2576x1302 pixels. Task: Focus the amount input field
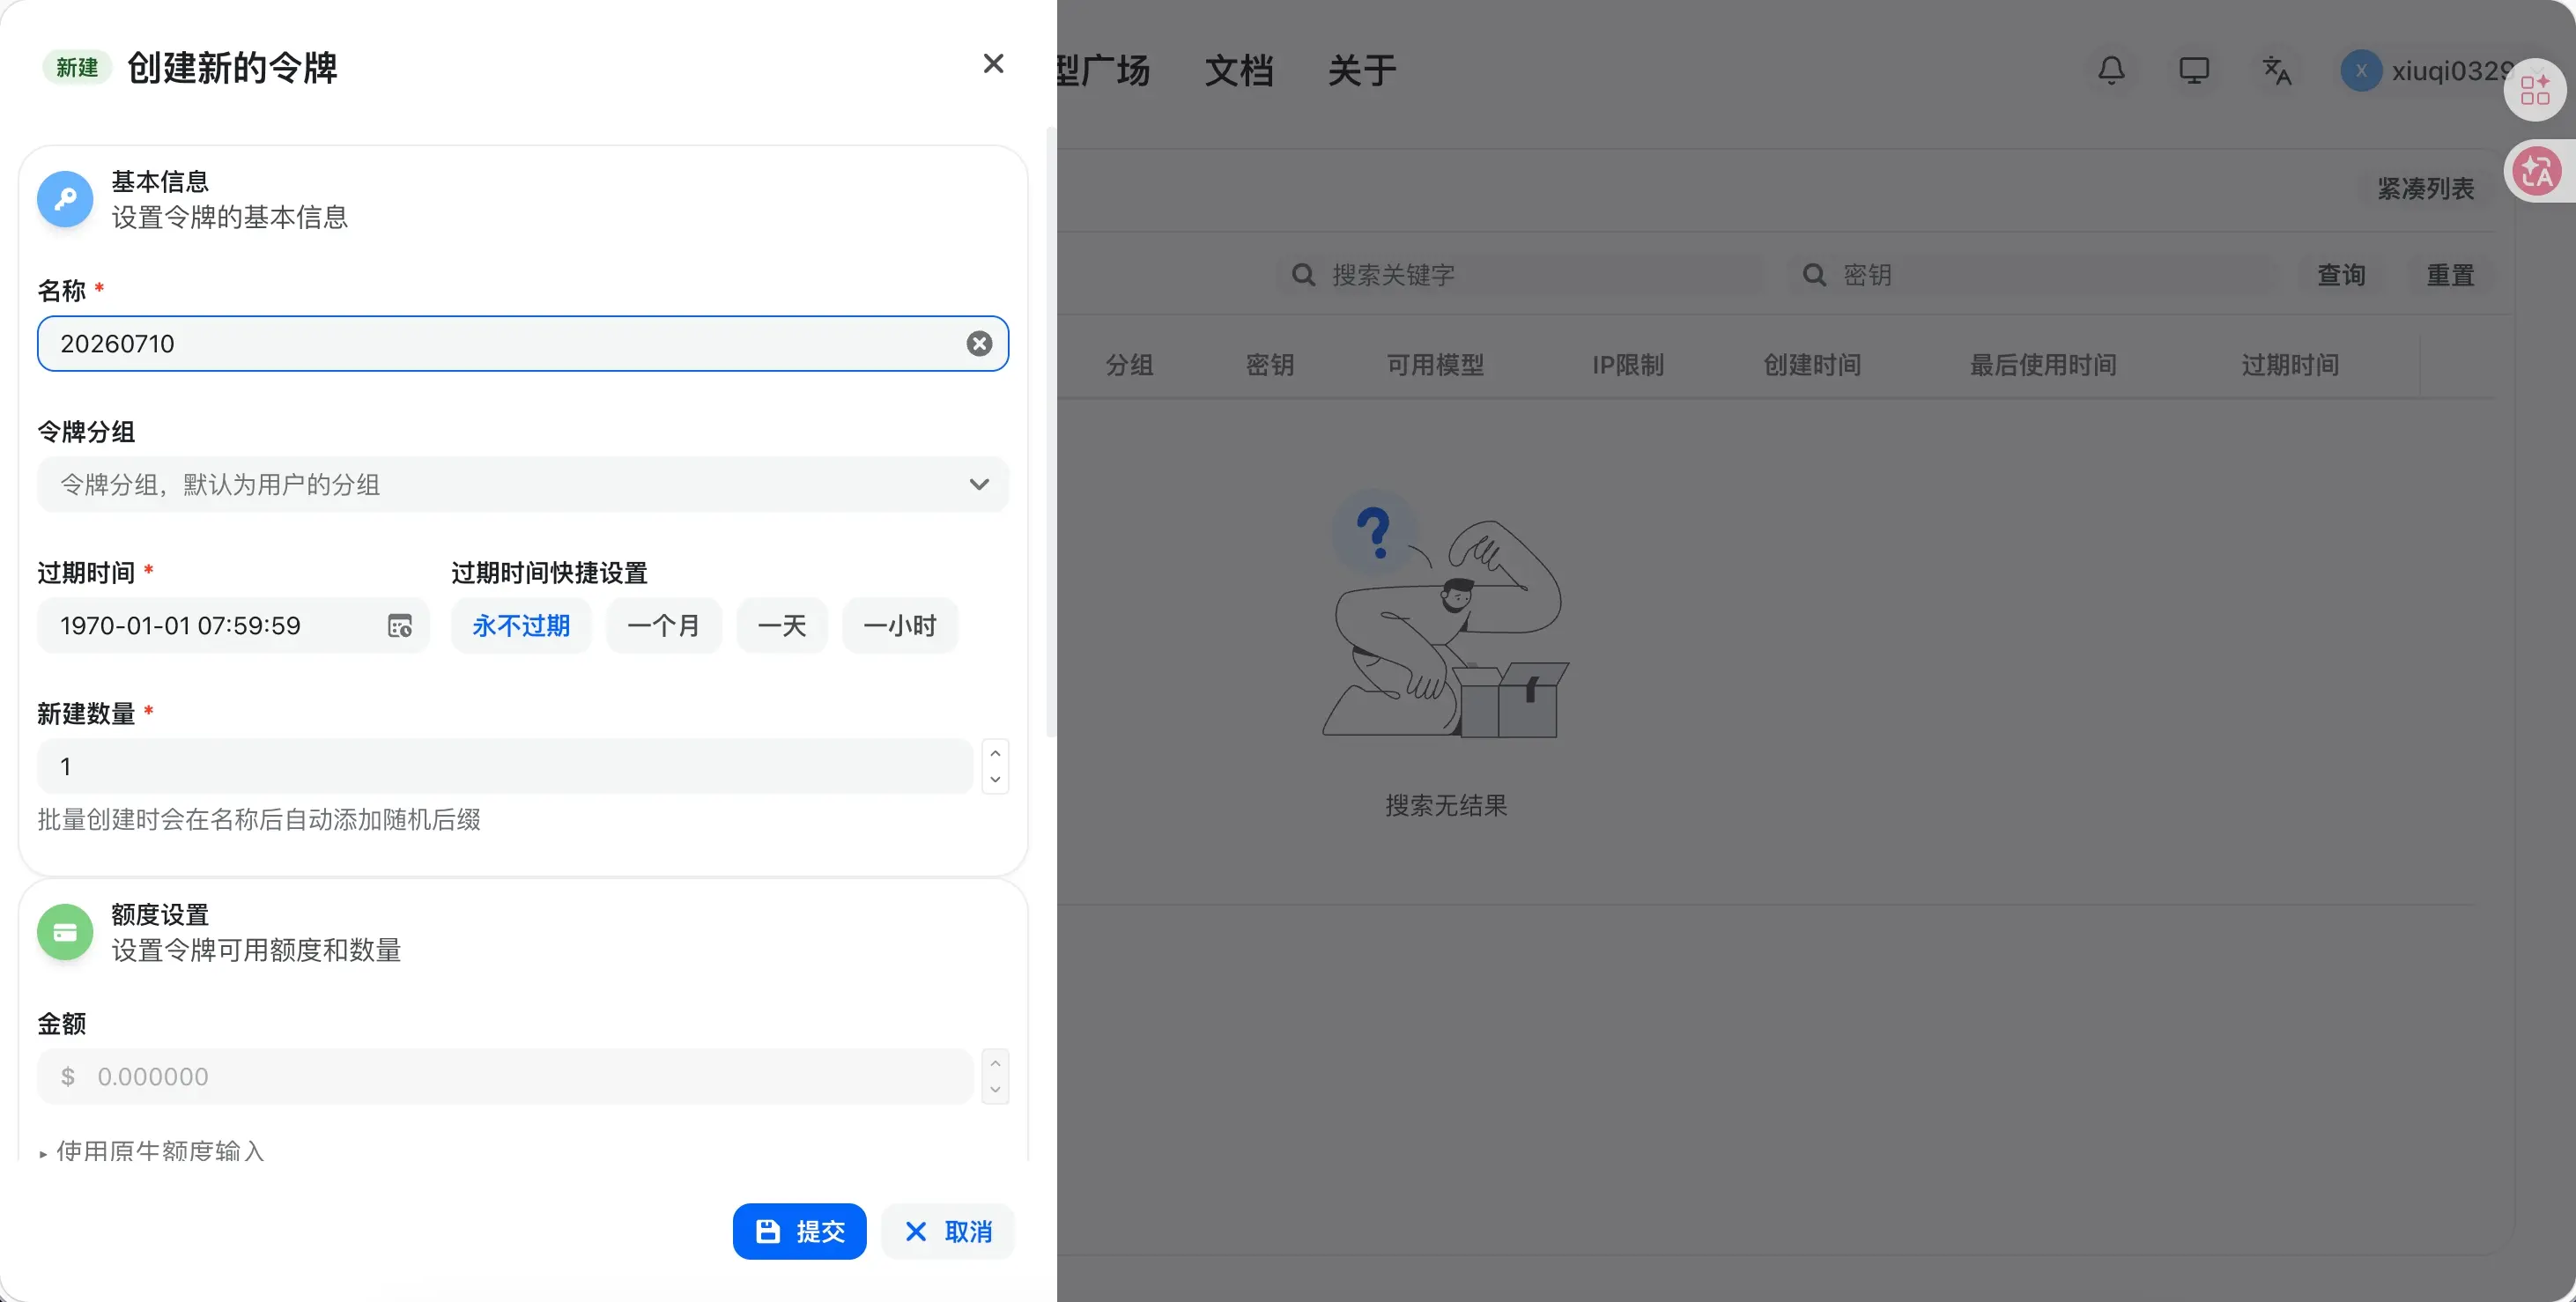[x=505, y=1077]
